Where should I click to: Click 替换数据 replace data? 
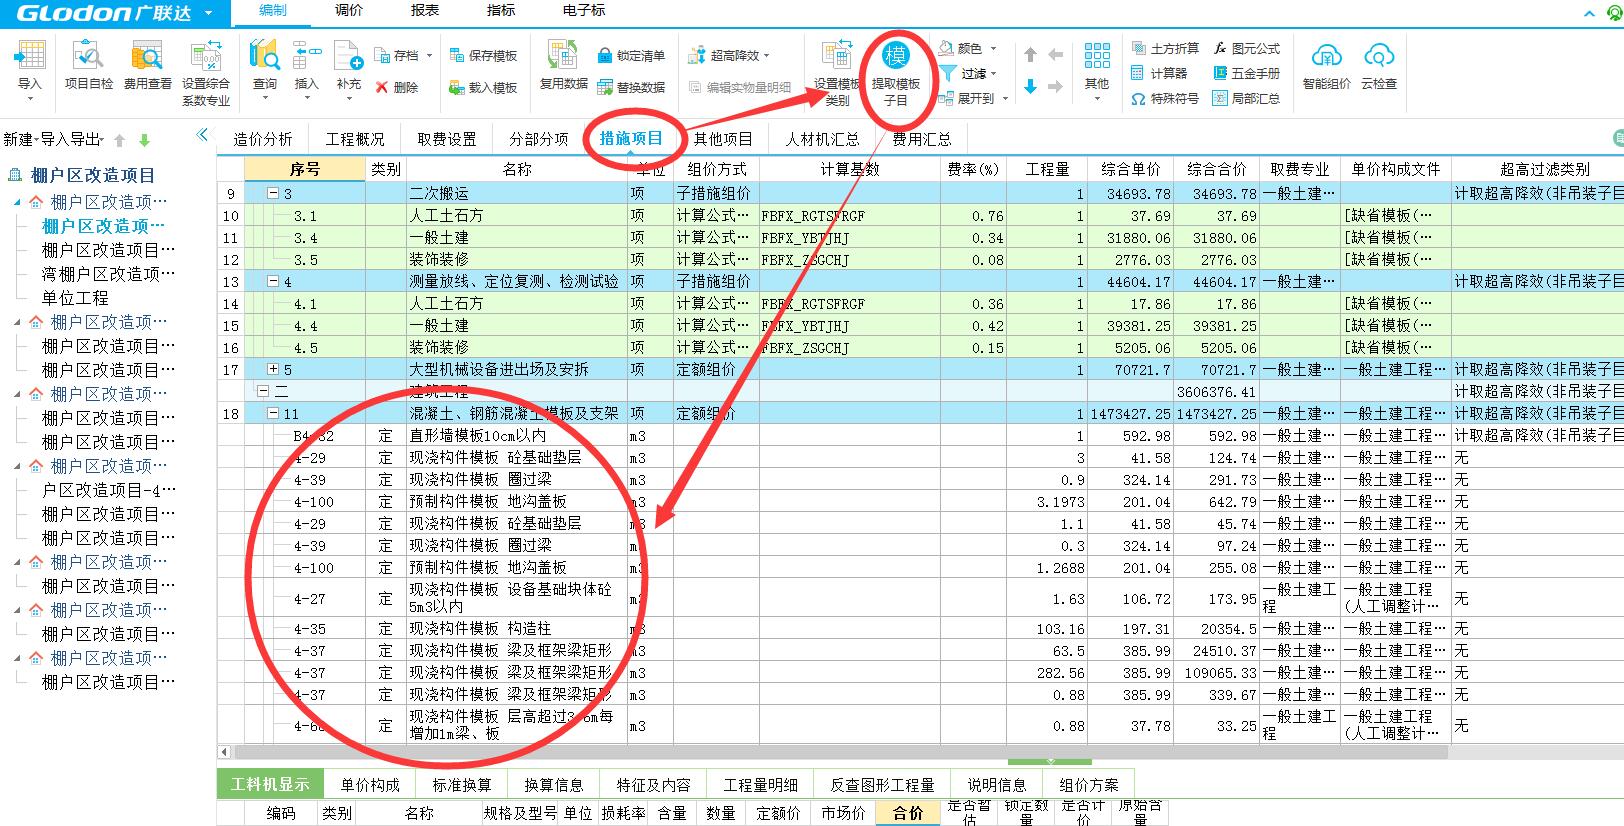(x=631, y=87)
